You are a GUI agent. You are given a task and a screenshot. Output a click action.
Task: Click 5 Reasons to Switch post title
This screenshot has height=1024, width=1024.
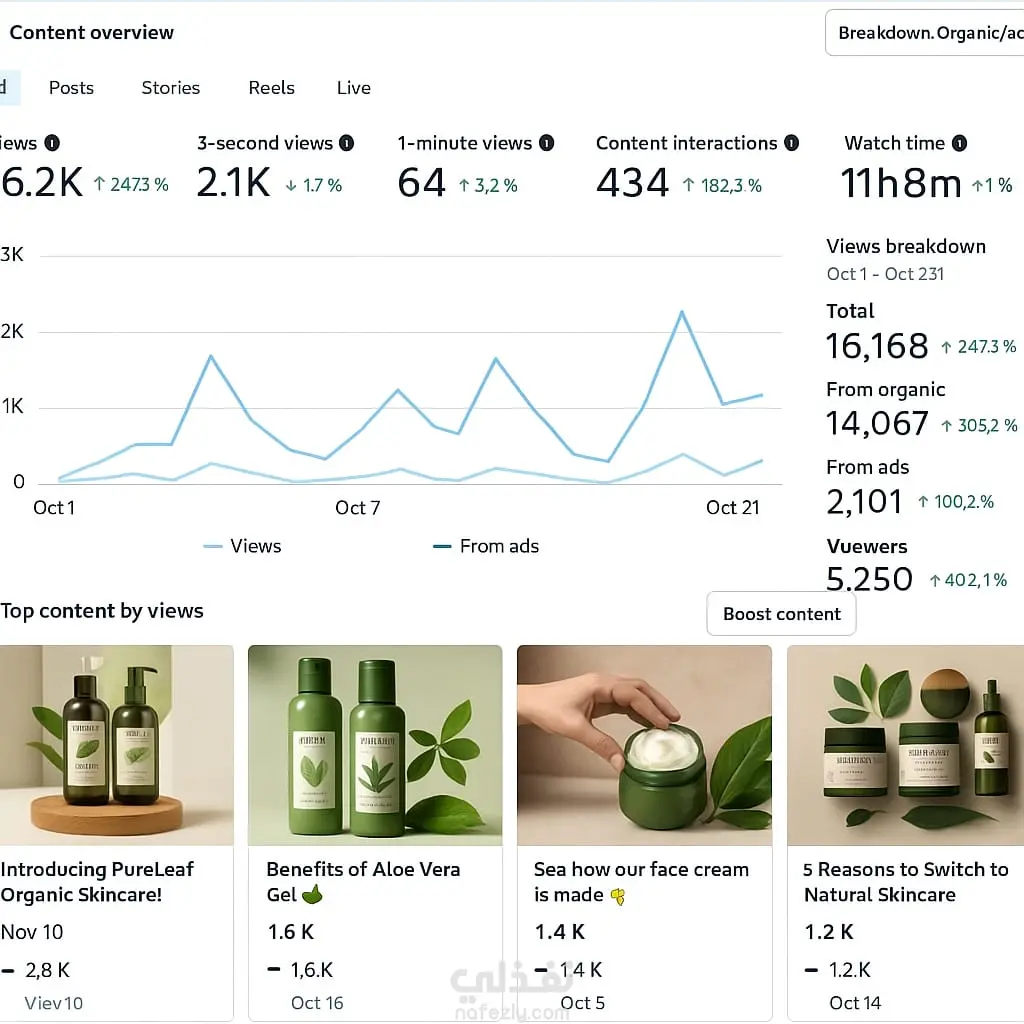[x=906, y=882]
